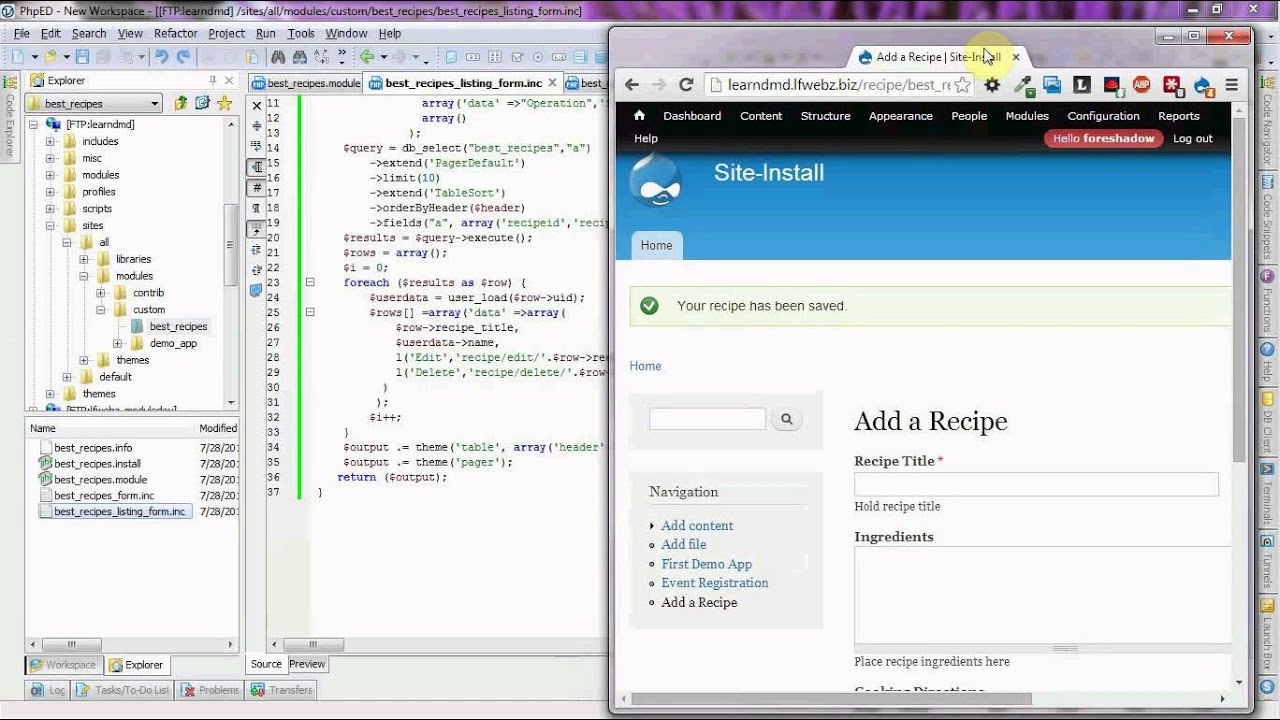Switch to the Preview tab
Screen dimensions: 1280x720
[307, 664]
